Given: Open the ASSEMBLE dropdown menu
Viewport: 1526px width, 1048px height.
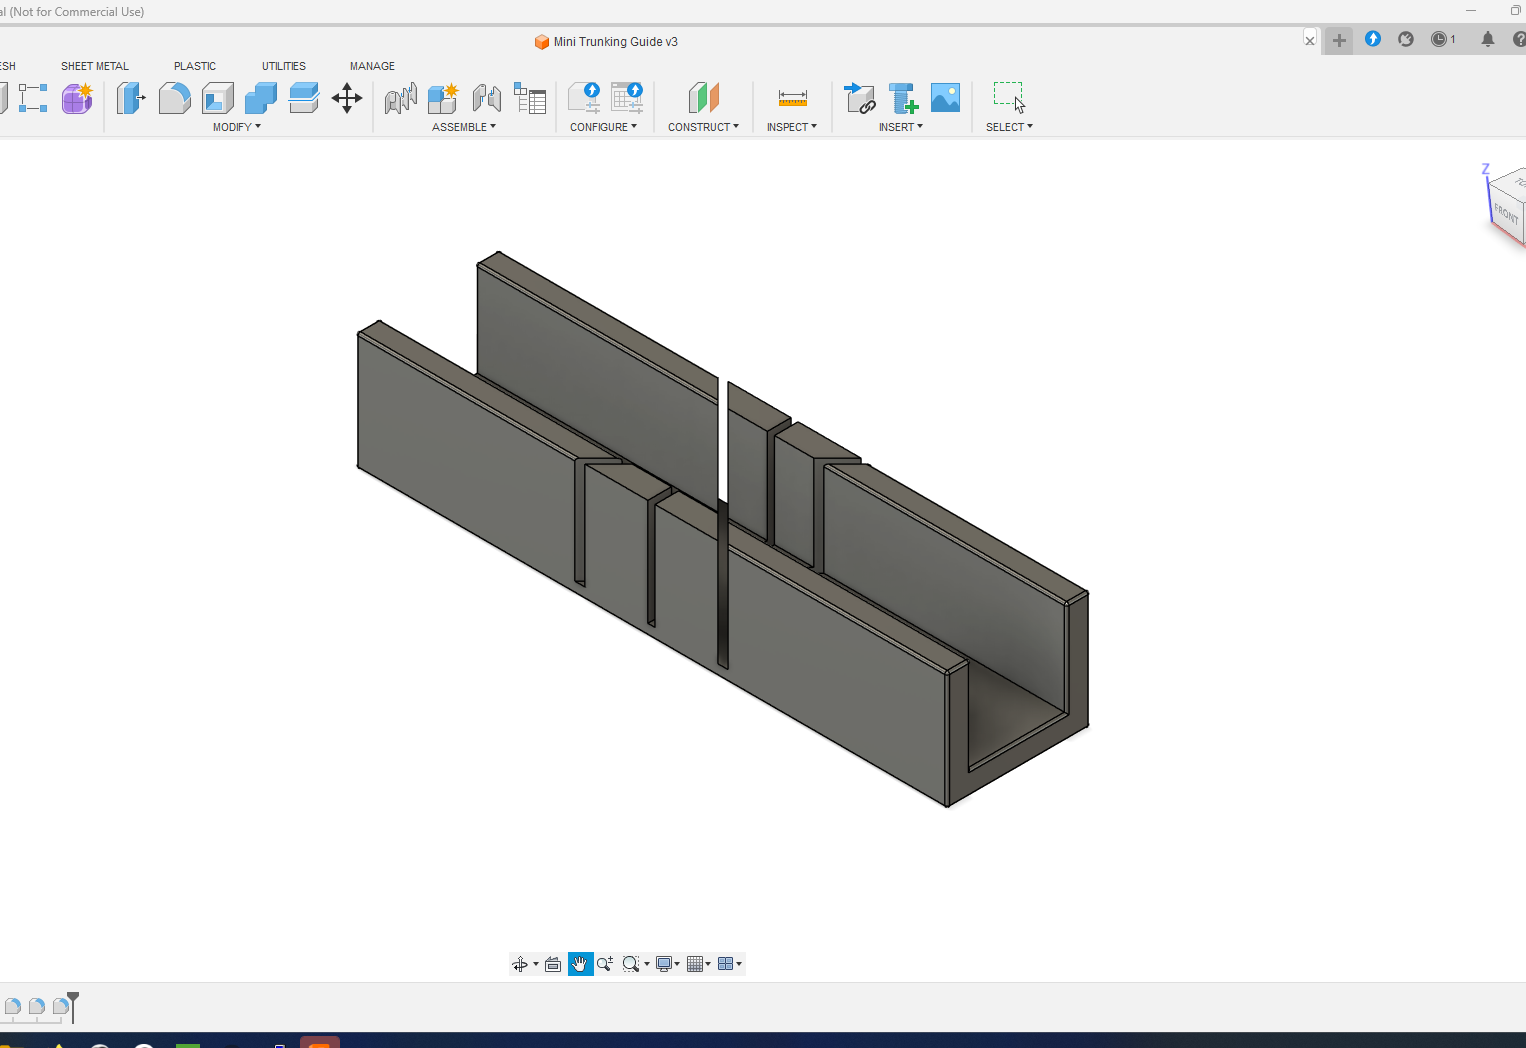Looking at the screenshot, I should point(464,127).
